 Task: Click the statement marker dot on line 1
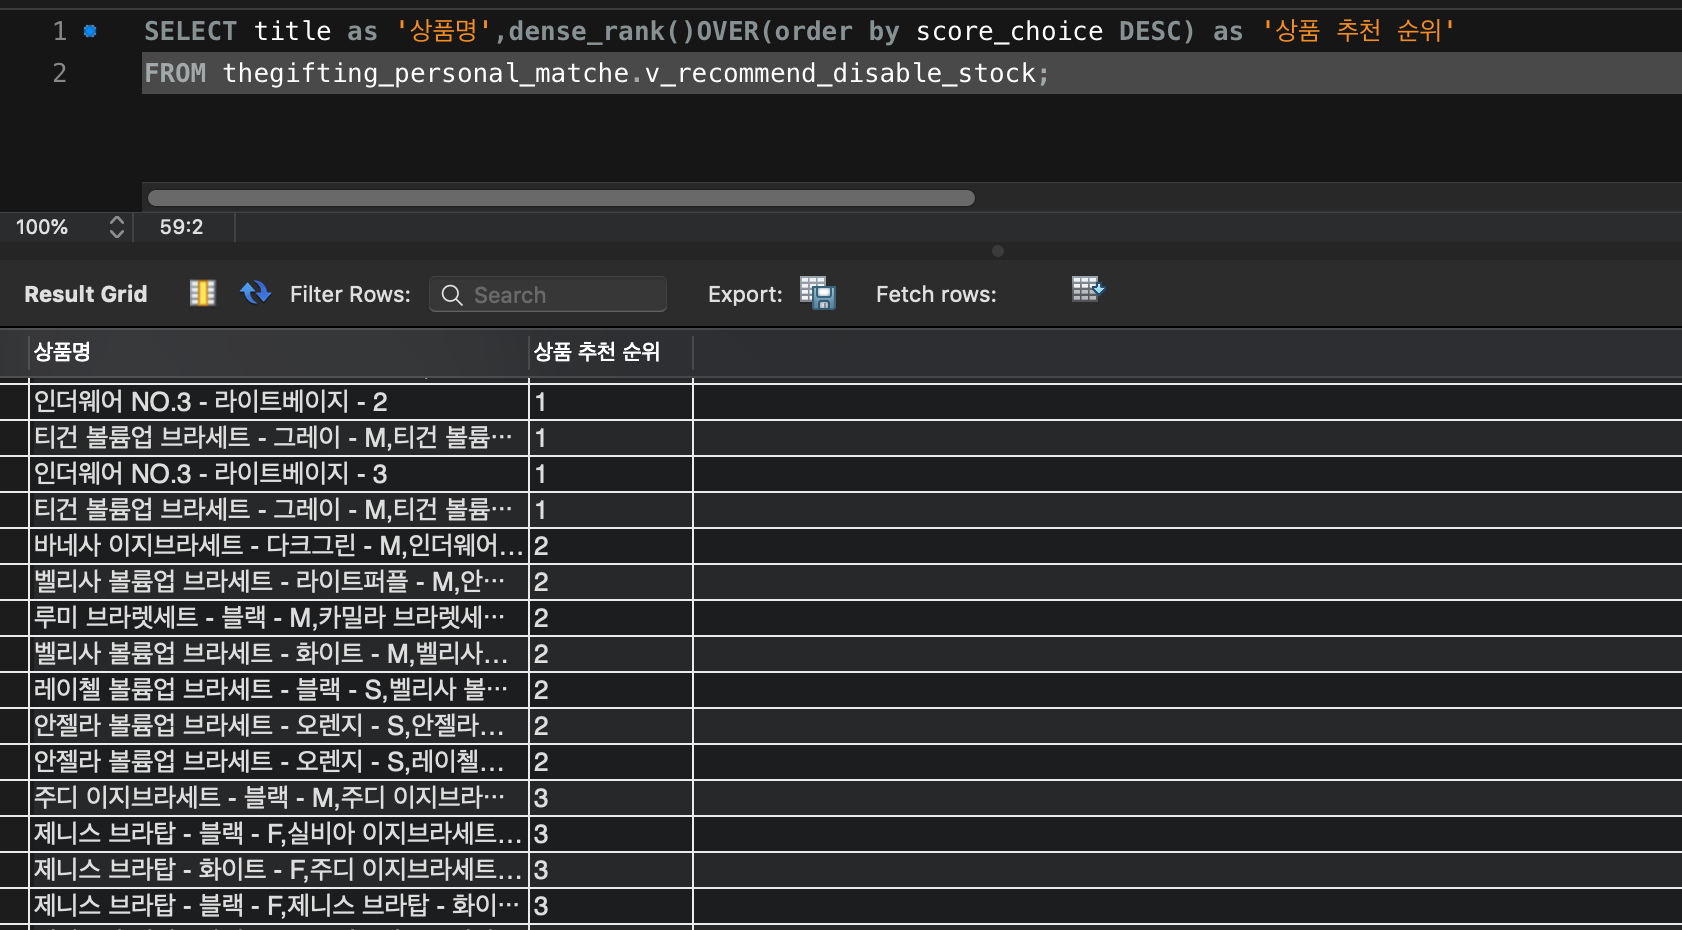[90, 31]
